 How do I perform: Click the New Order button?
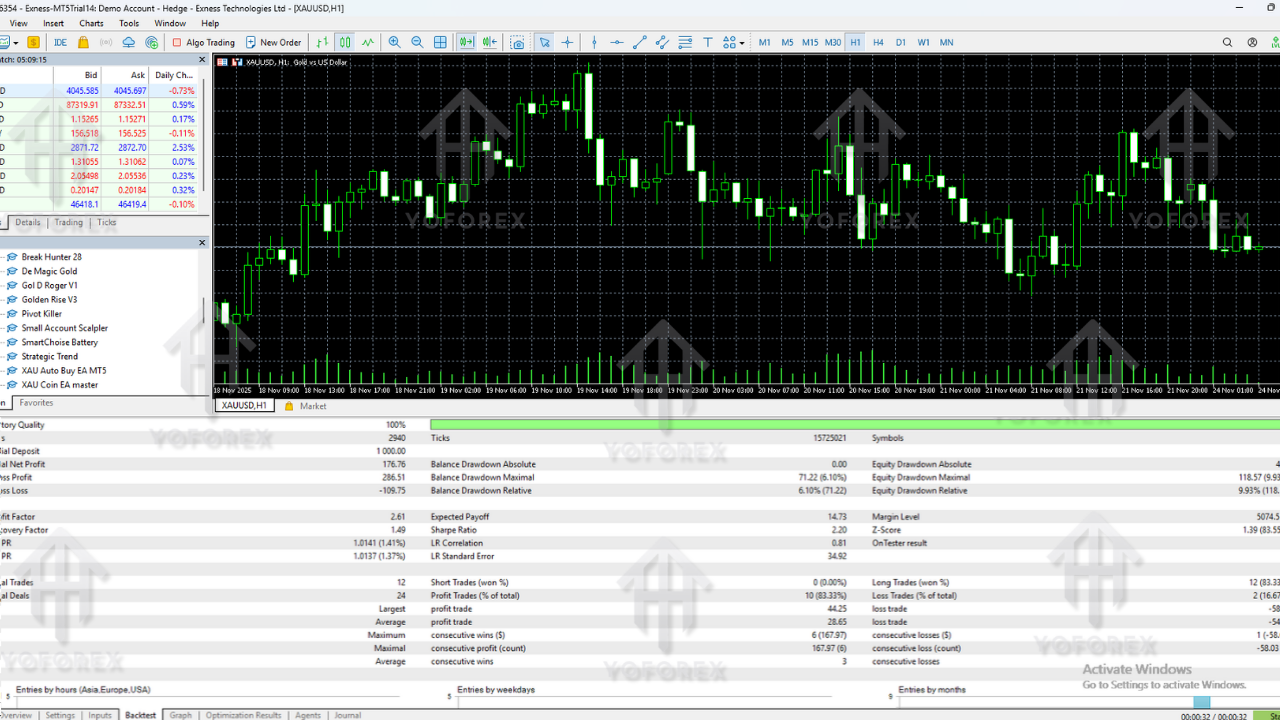[x=273, y=43]
